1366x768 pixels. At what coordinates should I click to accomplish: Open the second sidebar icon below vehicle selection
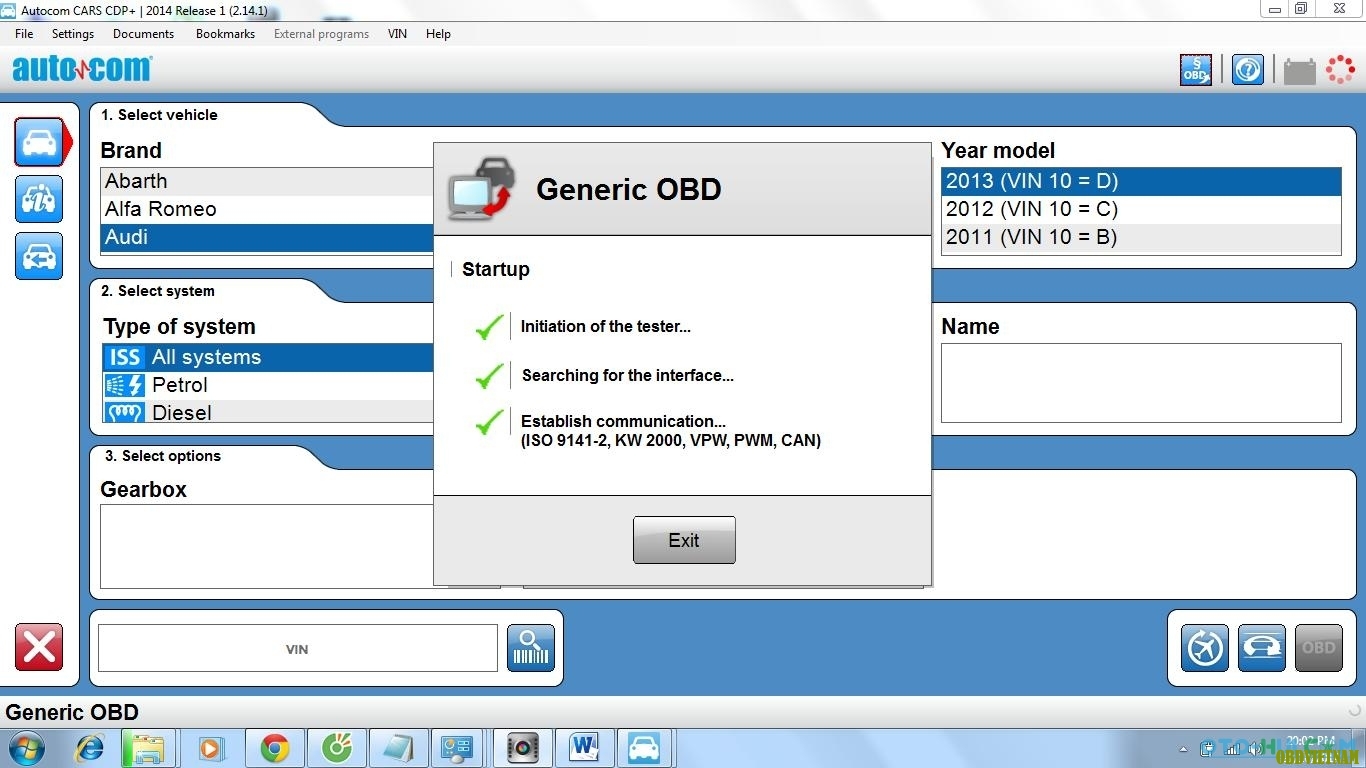pyautogui.click(x=39, y=199)
